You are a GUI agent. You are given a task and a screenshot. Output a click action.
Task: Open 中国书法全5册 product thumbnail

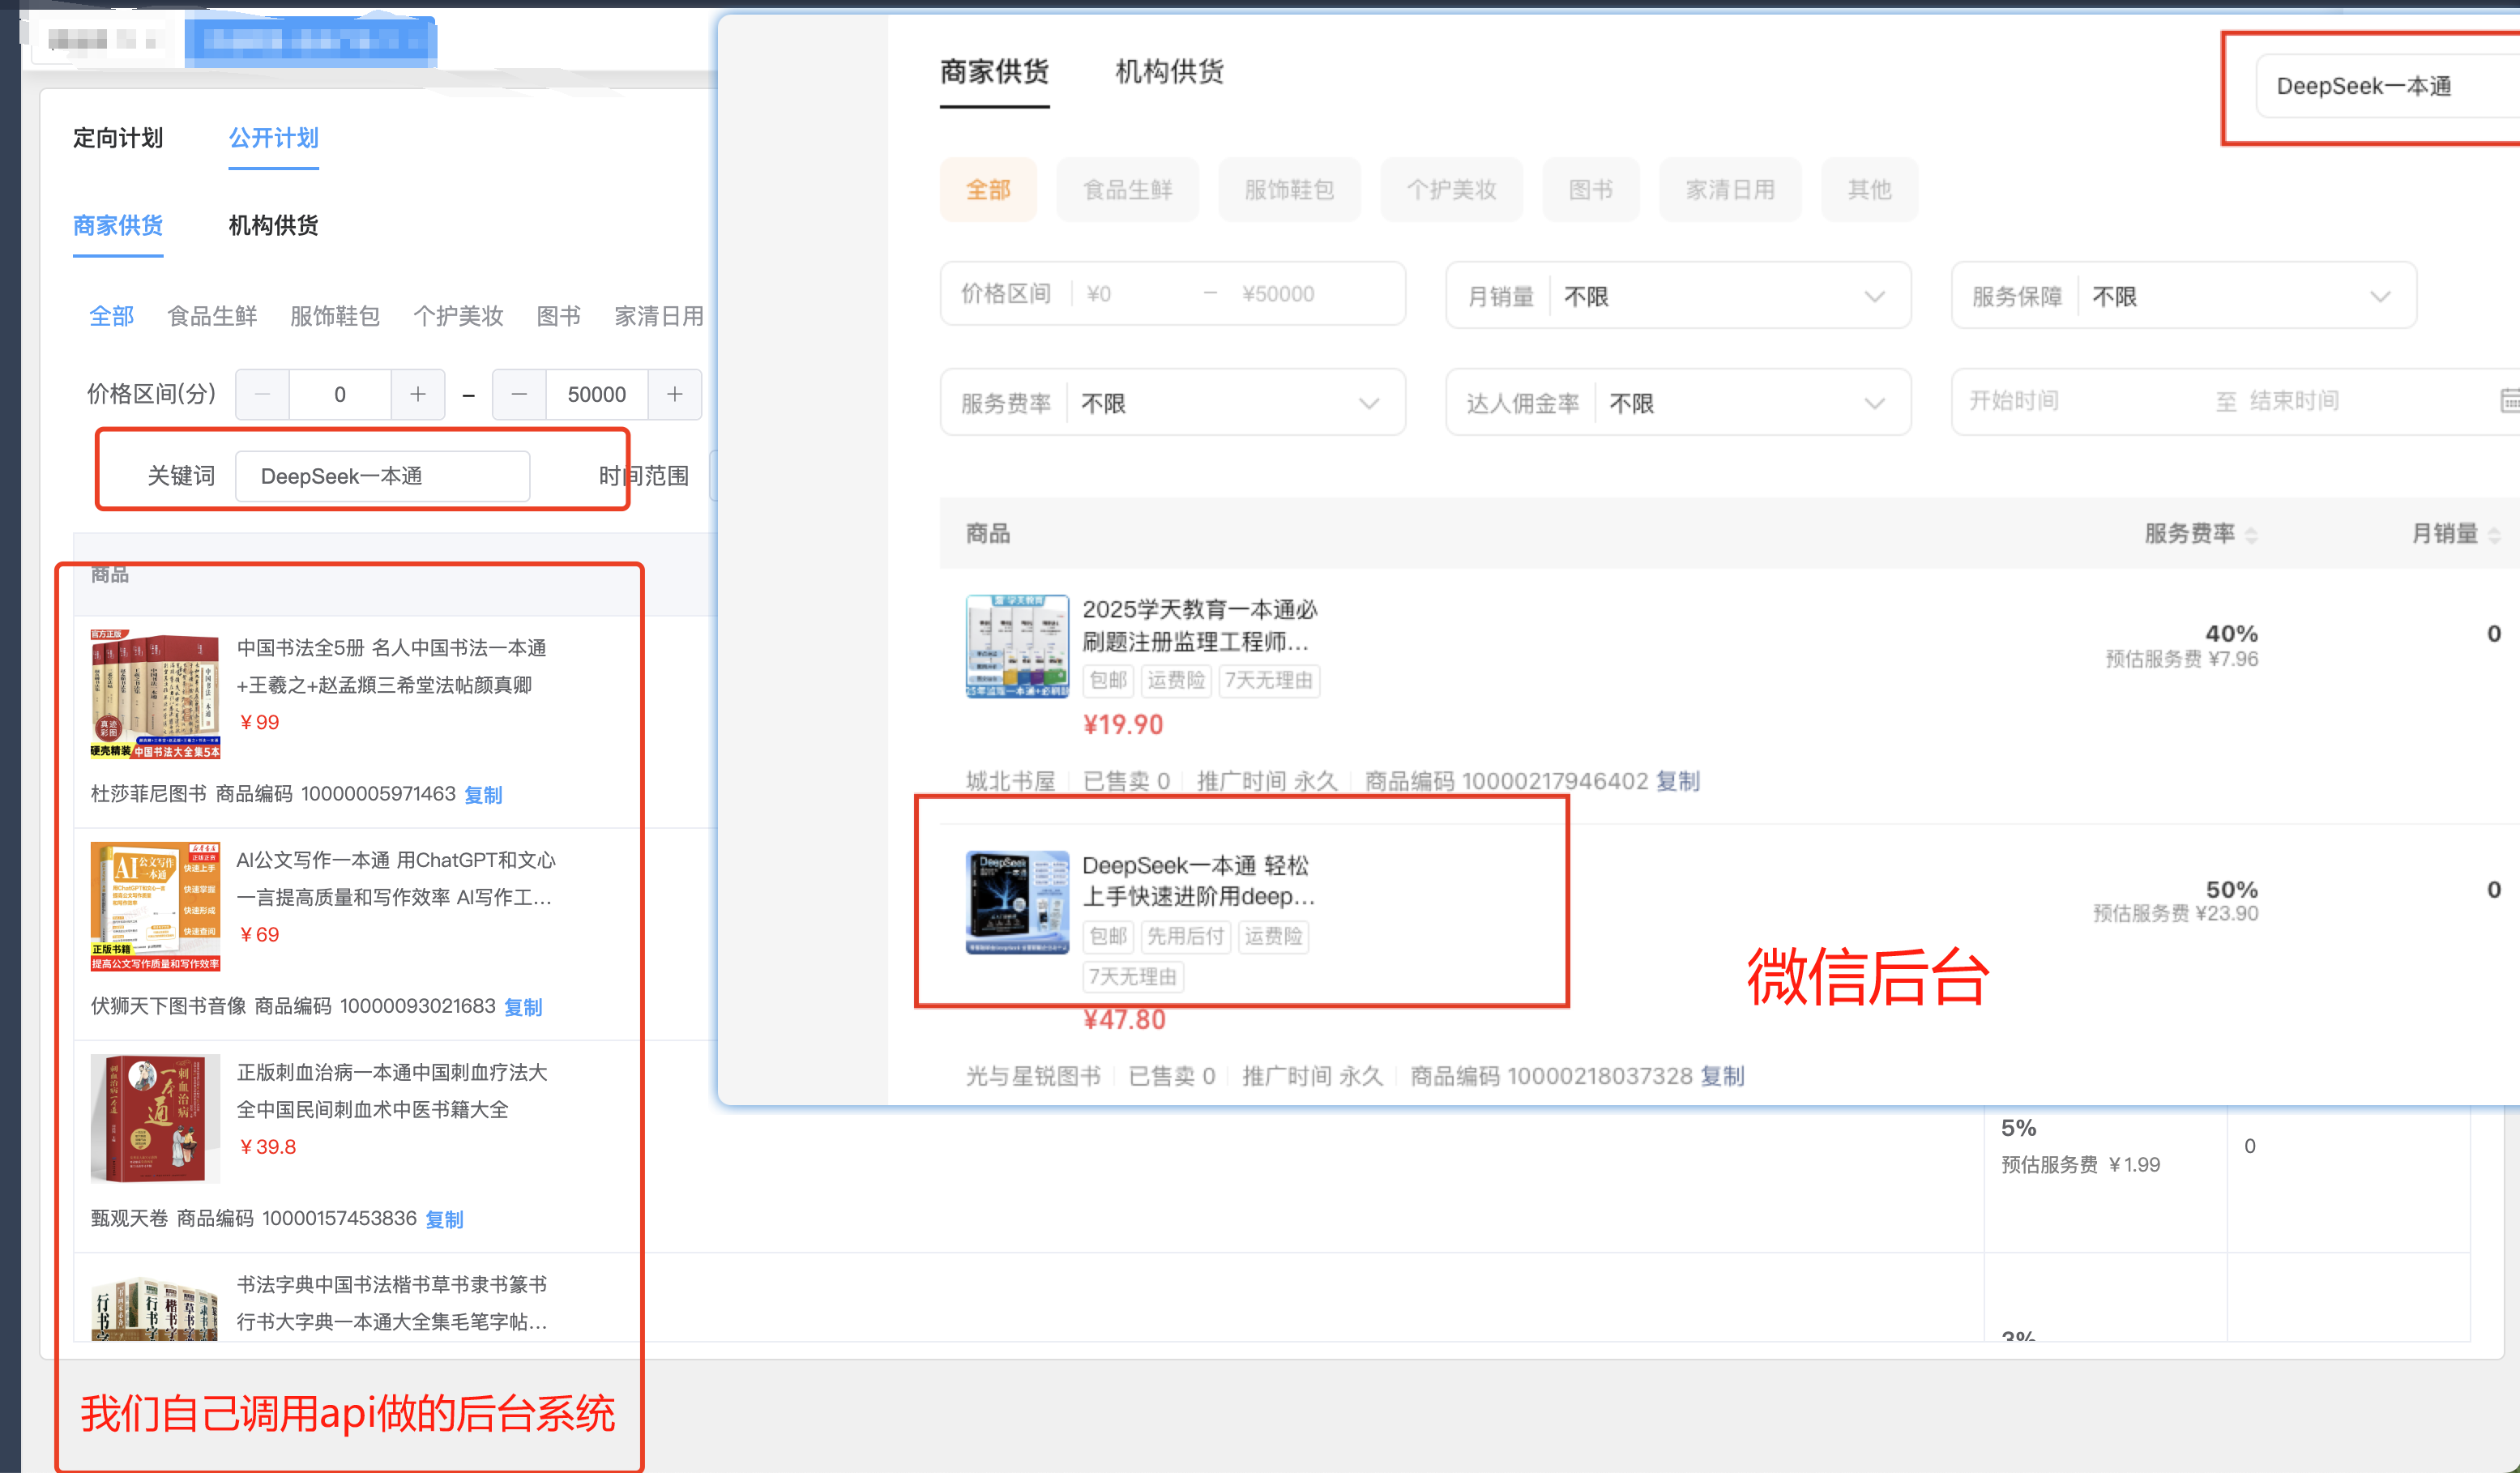click(x=155, y=695)
